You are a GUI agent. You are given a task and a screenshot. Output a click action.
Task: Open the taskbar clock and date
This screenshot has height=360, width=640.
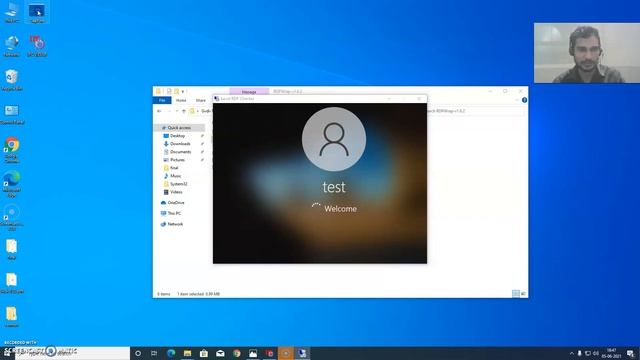tap(611, 353)
